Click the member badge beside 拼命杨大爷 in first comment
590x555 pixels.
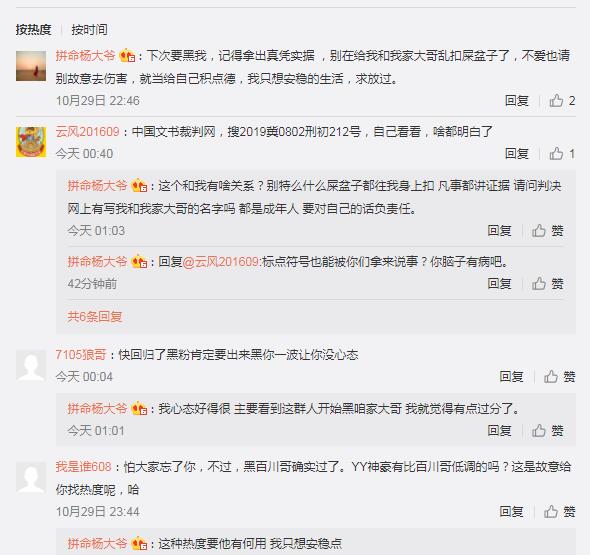(127, 56)
